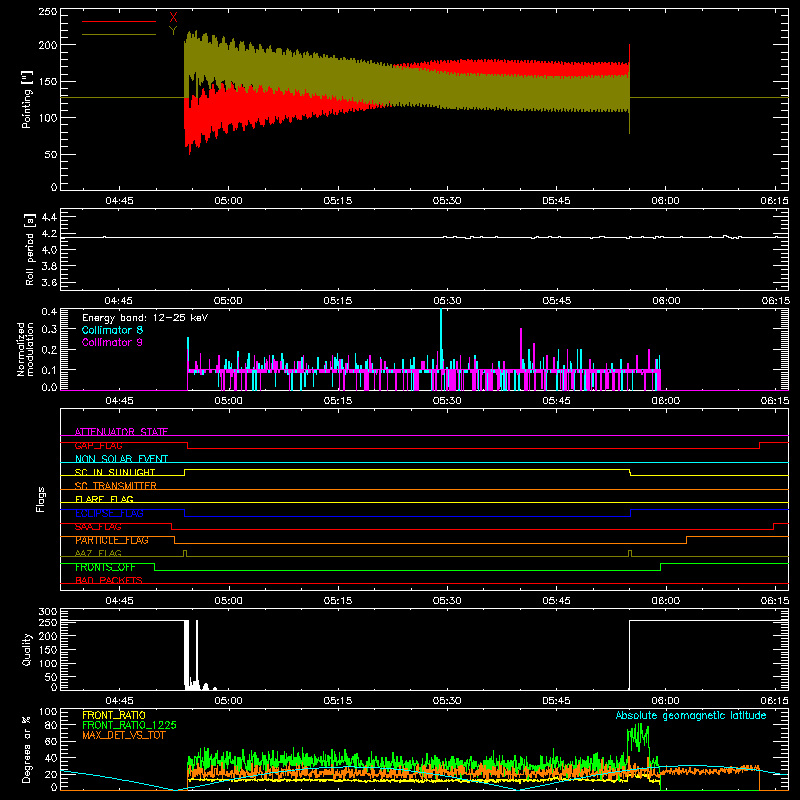
Task: Click the 4.0 roll period tick label
Action: pyautogui.click(x=48, y=250)
